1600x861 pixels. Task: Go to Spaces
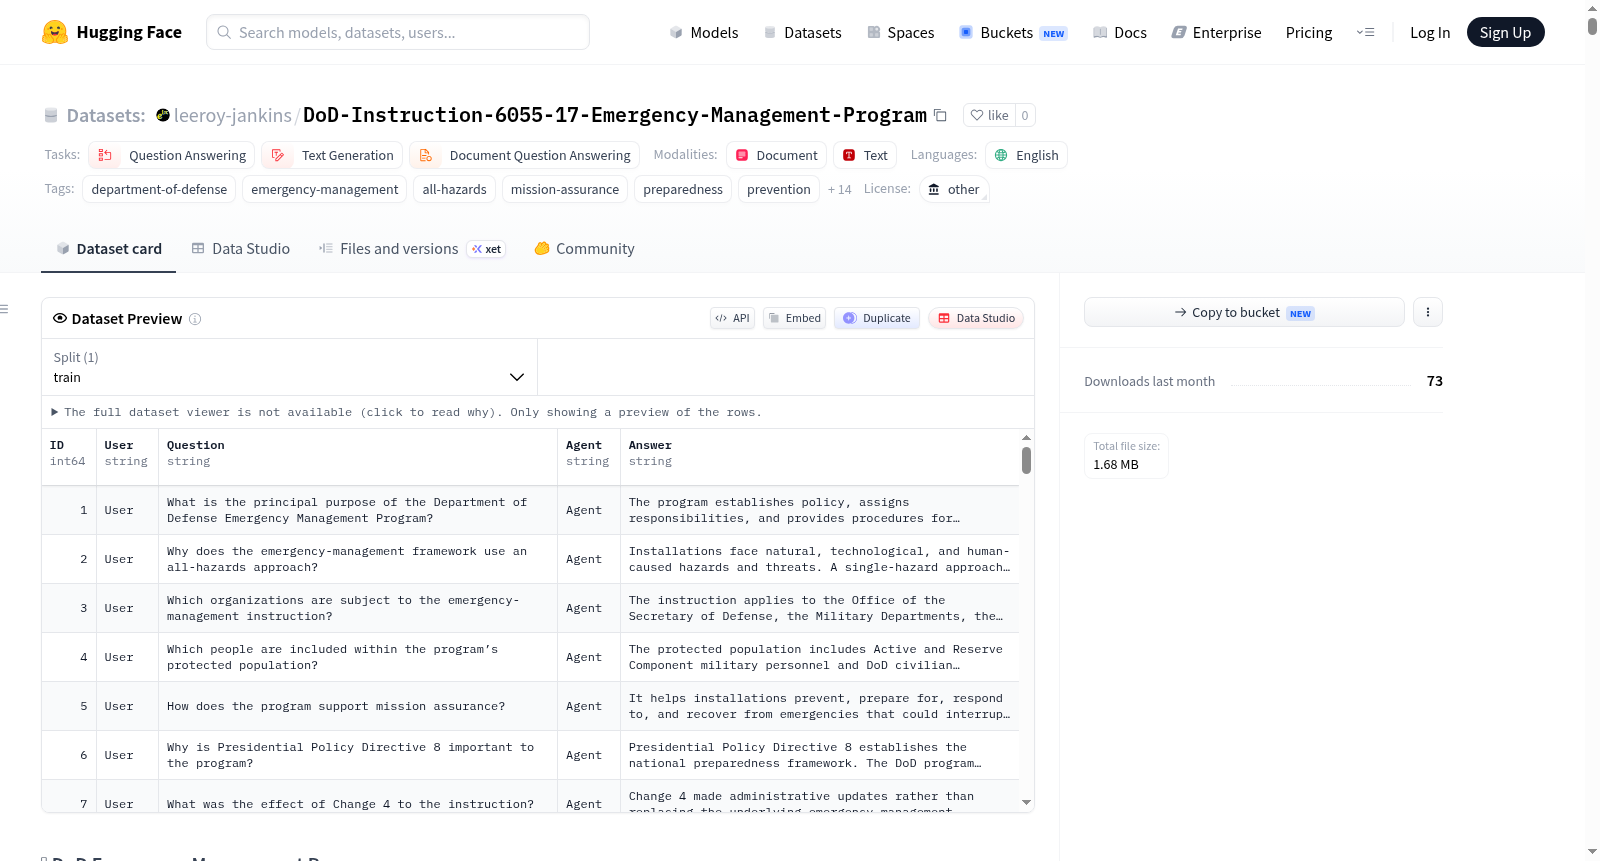900,33
